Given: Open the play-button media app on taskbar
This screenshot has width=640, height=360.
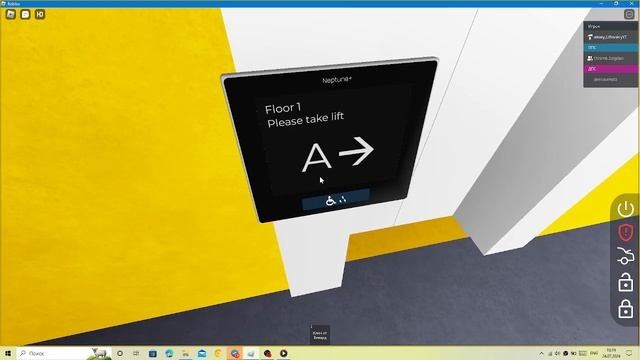Looking at the screenshot, I should (x=284, y=353).
